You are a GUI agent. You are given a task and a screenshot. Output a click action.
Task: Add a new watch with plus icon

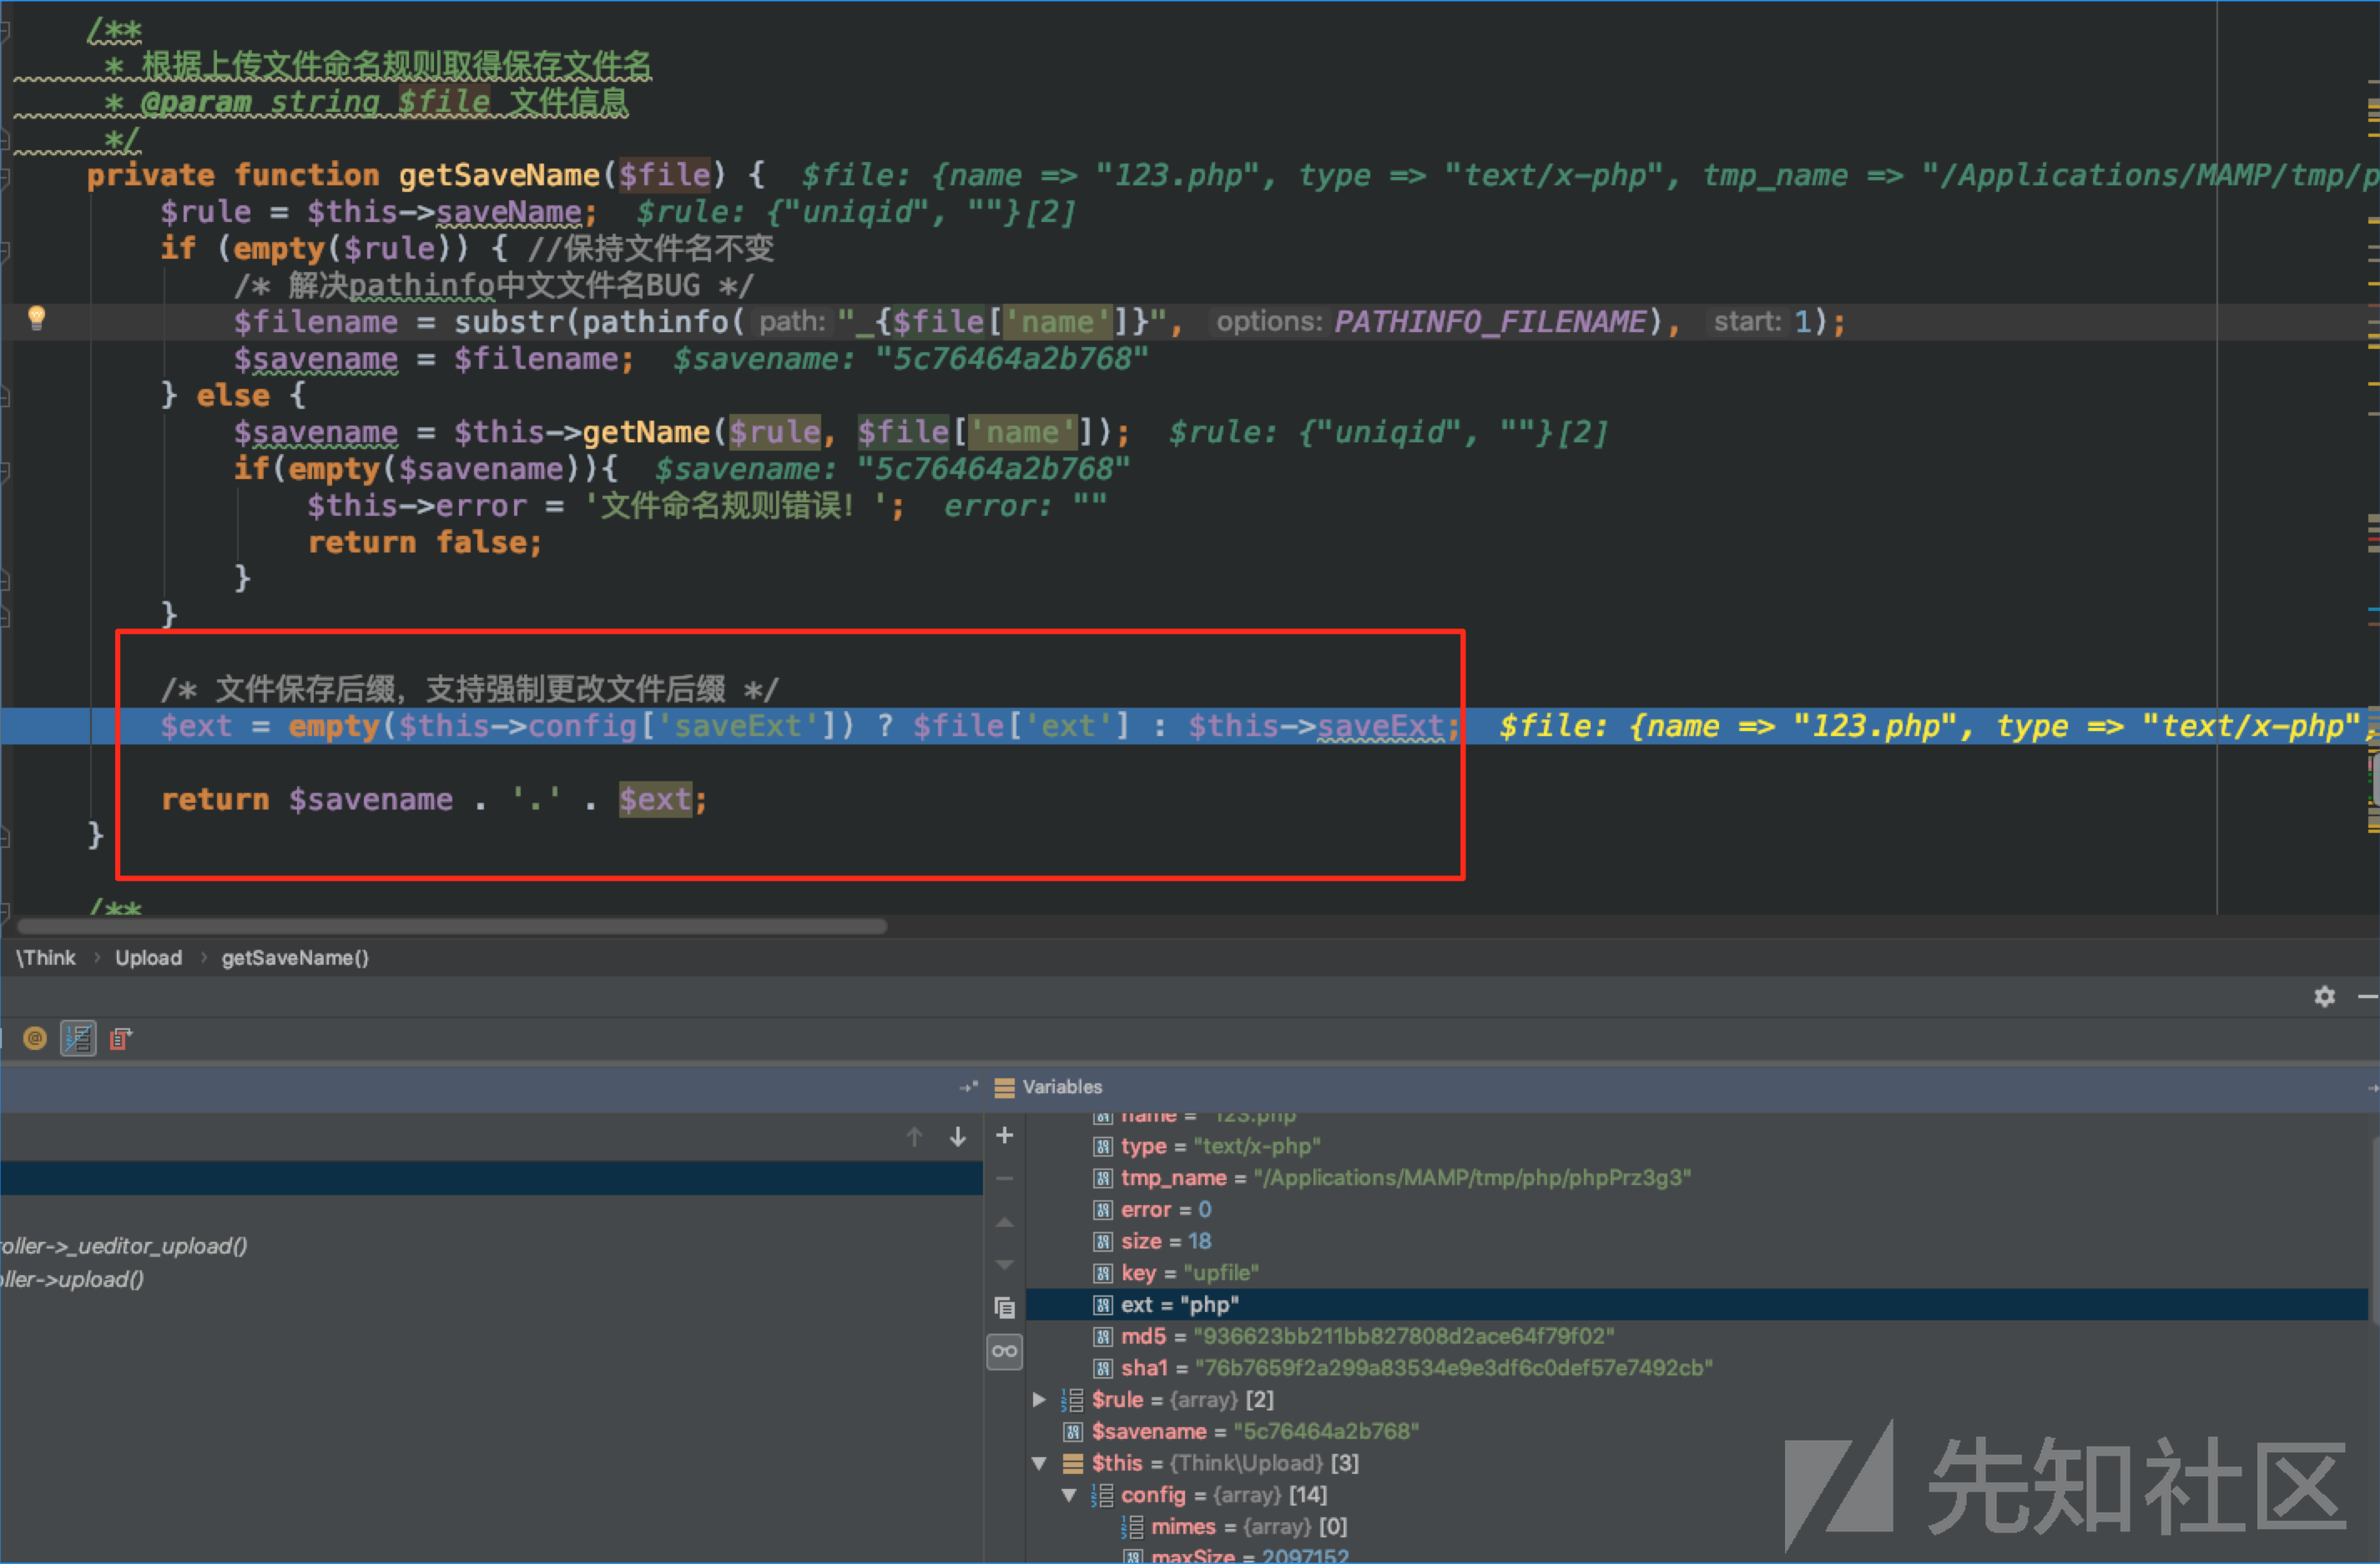[1005, 1135]
